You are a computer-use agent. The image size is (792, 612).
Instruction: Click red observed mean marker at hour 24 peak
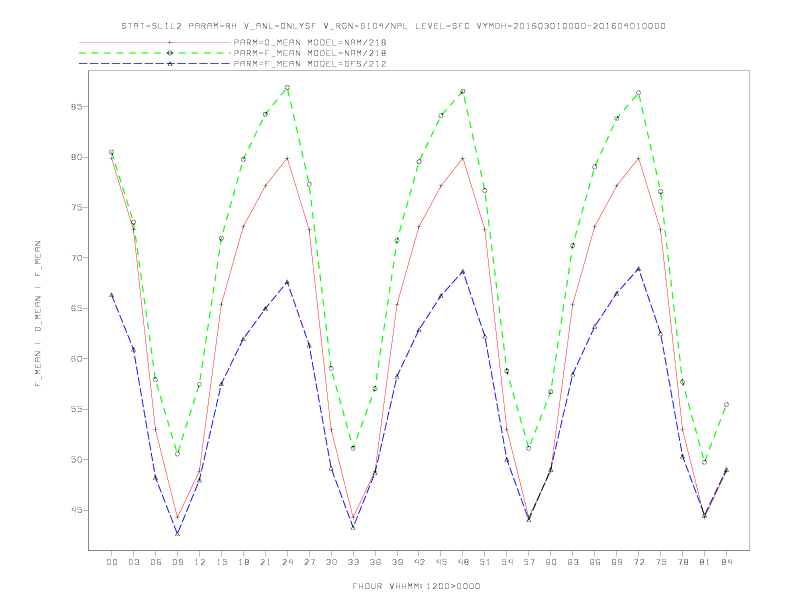click(287, 159)
